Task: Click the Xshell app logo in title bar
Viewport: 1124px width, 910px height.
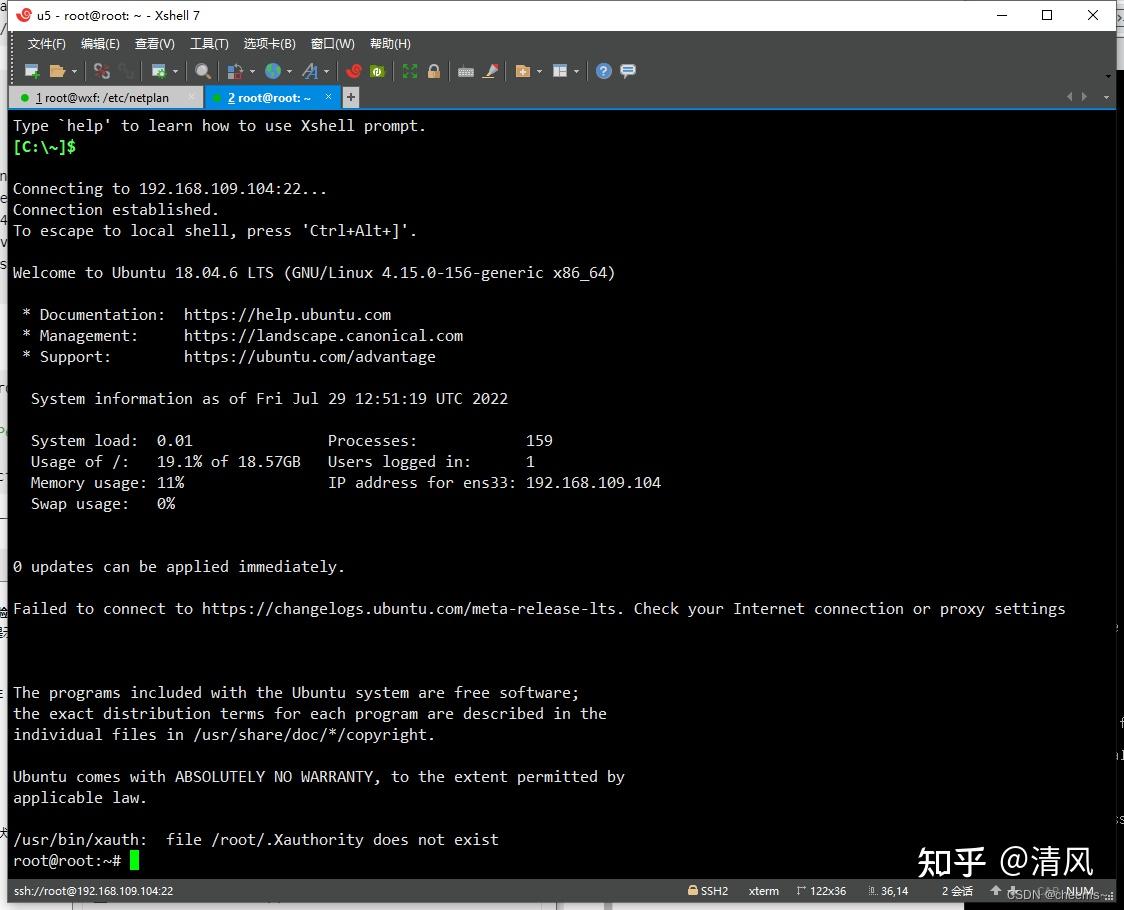Action: (24, 14)
